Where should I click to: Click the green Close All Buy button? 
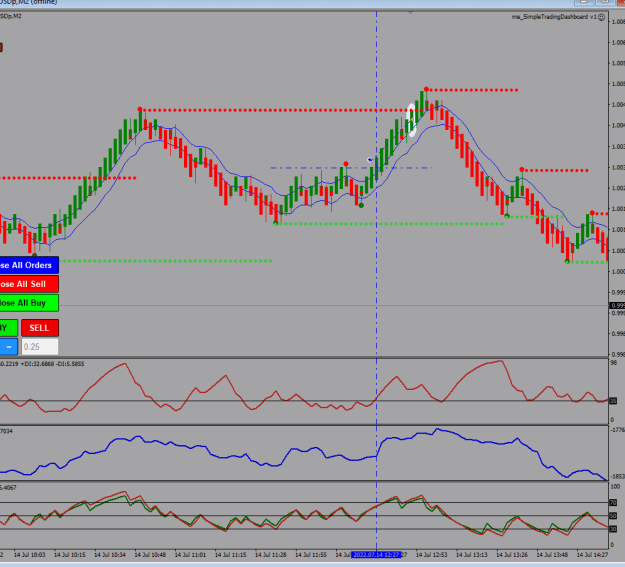tap(29, 303)
